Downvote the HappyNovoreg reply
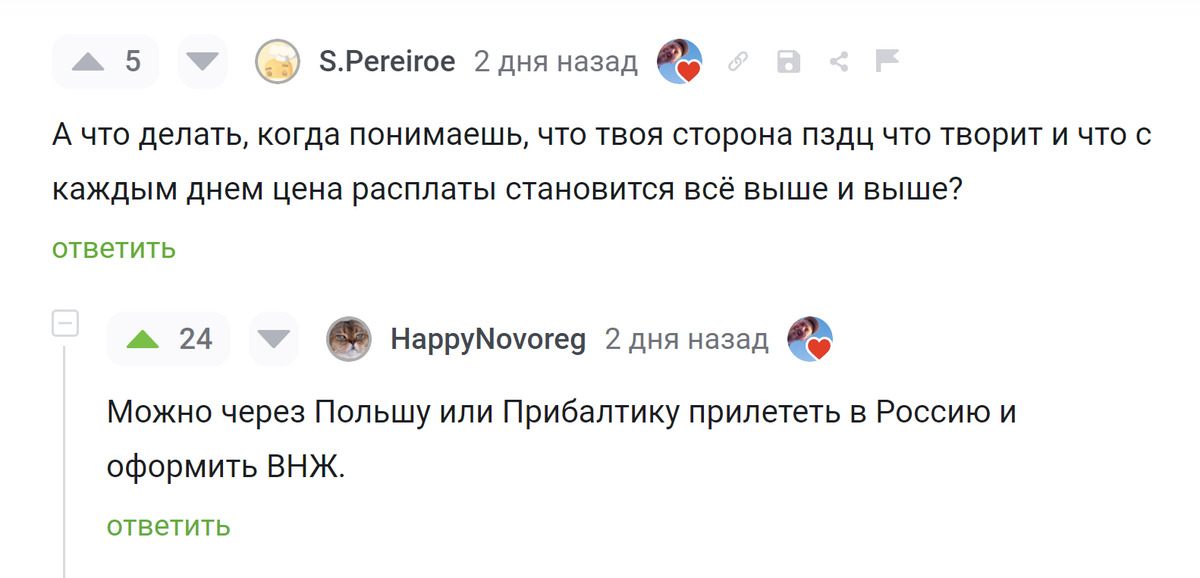The width and height of the screenshot is (1200, 578). pos(273,340)
